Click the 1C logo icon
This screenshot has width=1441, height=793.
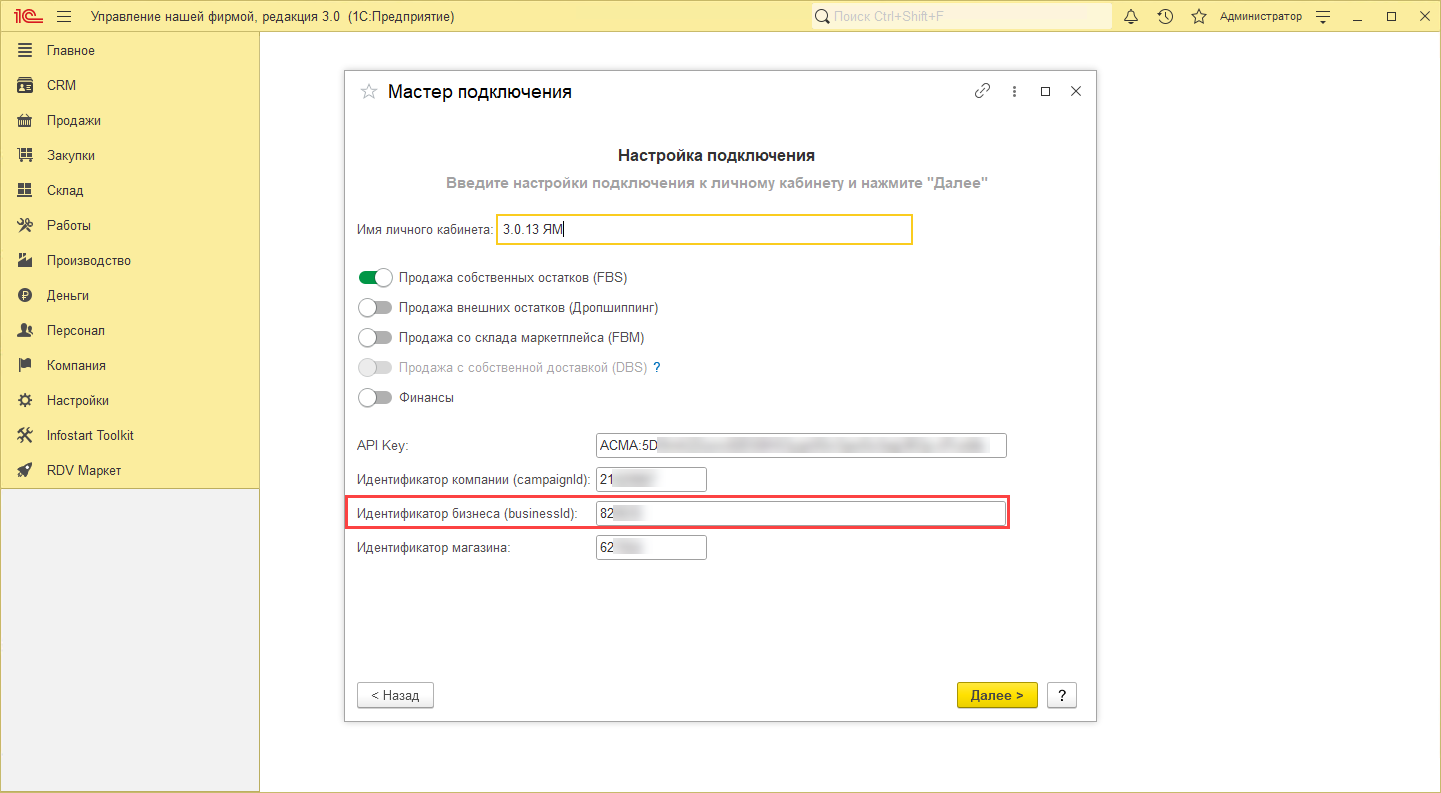(27, 17)
